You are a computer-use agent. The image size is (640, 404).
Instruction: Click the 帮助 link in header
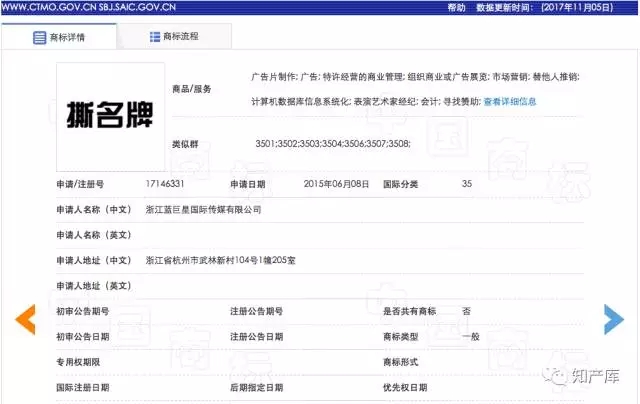point(456,7)
